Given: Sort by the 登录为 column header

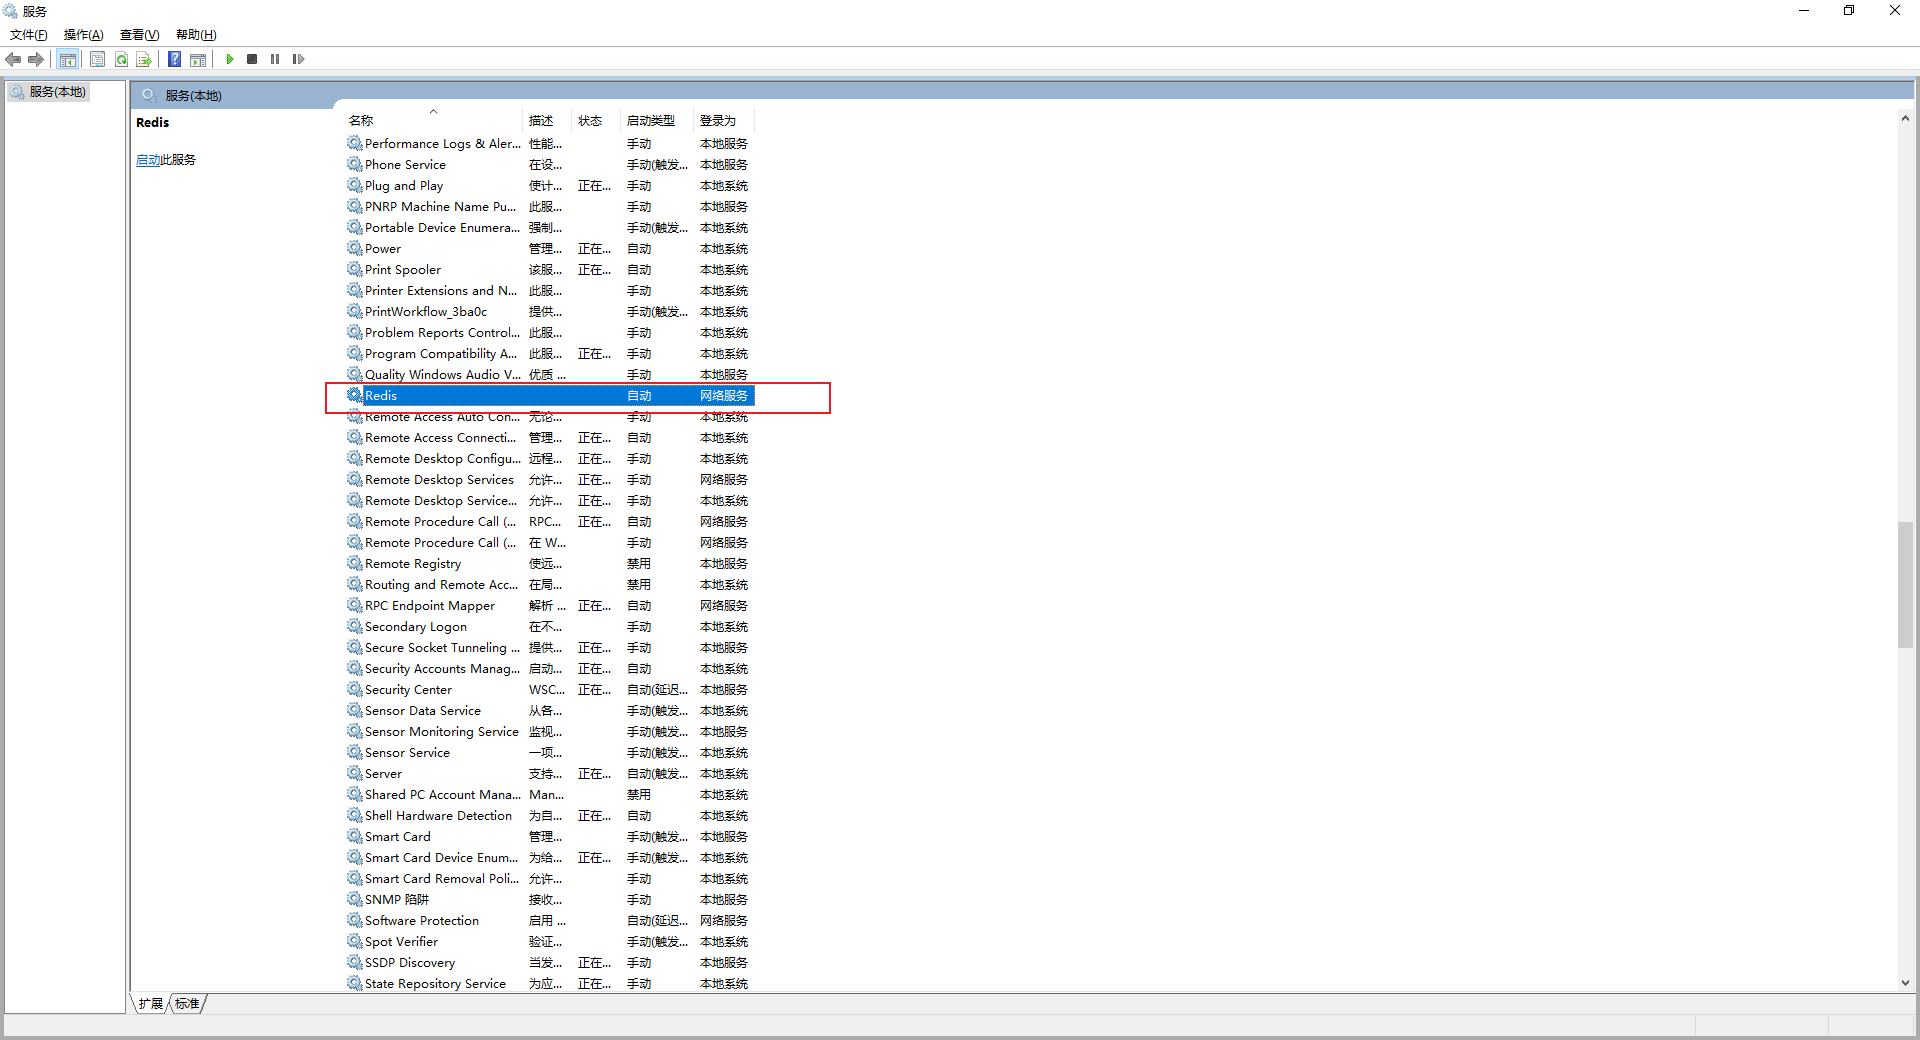Looking at the screenshot, I should [724, 121].
